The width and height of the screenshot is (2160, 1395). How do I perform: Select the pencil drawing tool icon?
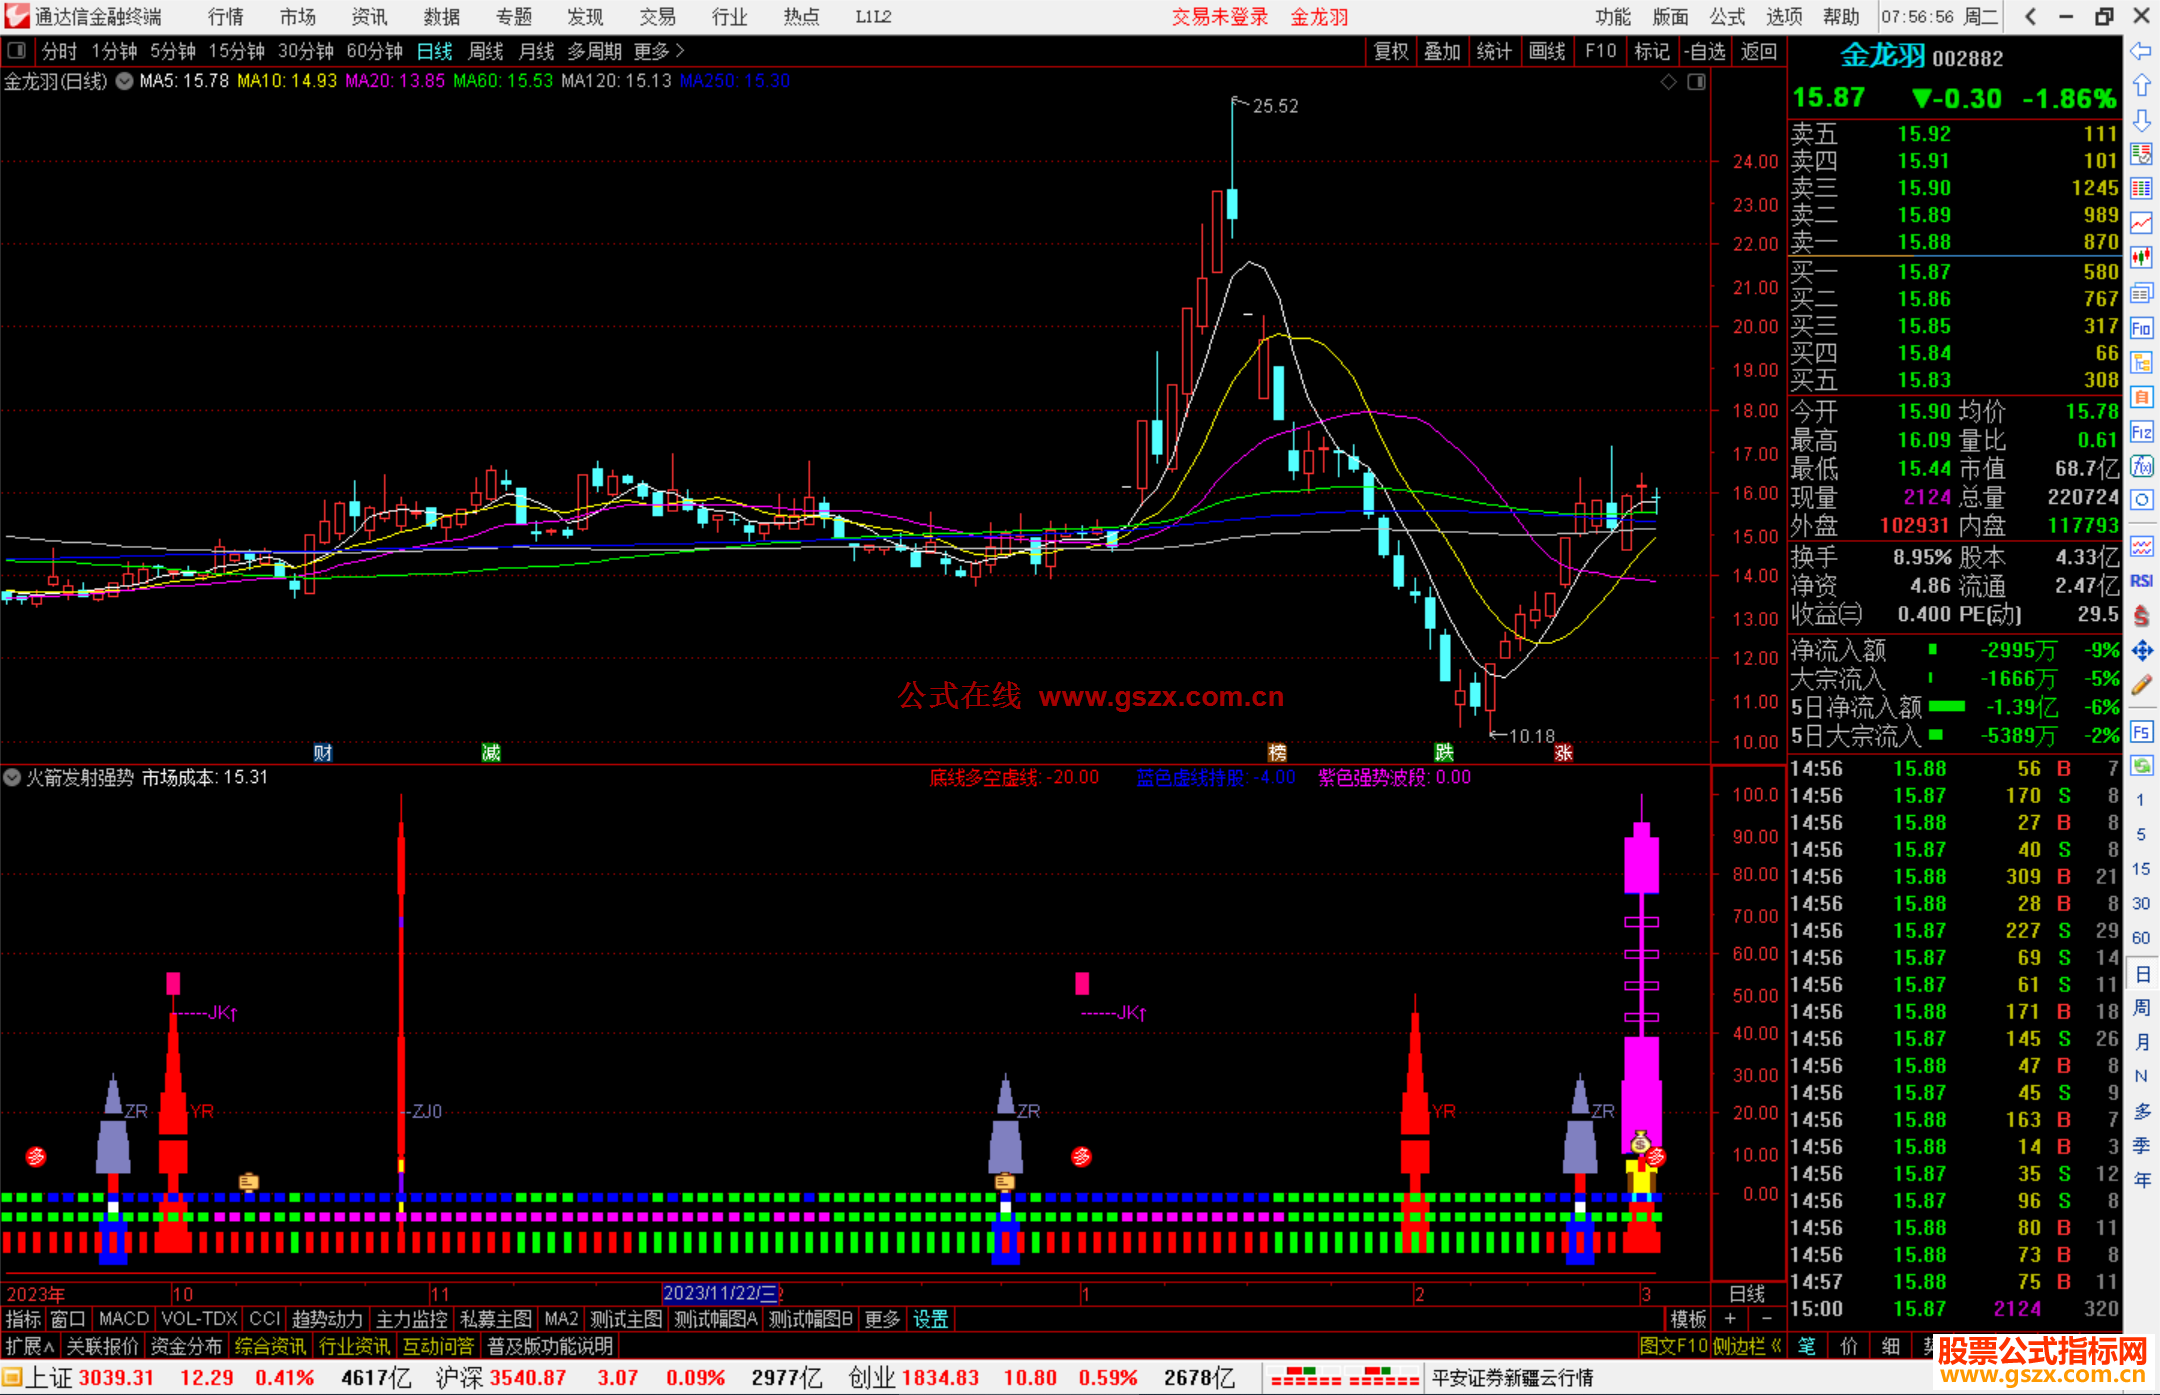(2141, 686)
